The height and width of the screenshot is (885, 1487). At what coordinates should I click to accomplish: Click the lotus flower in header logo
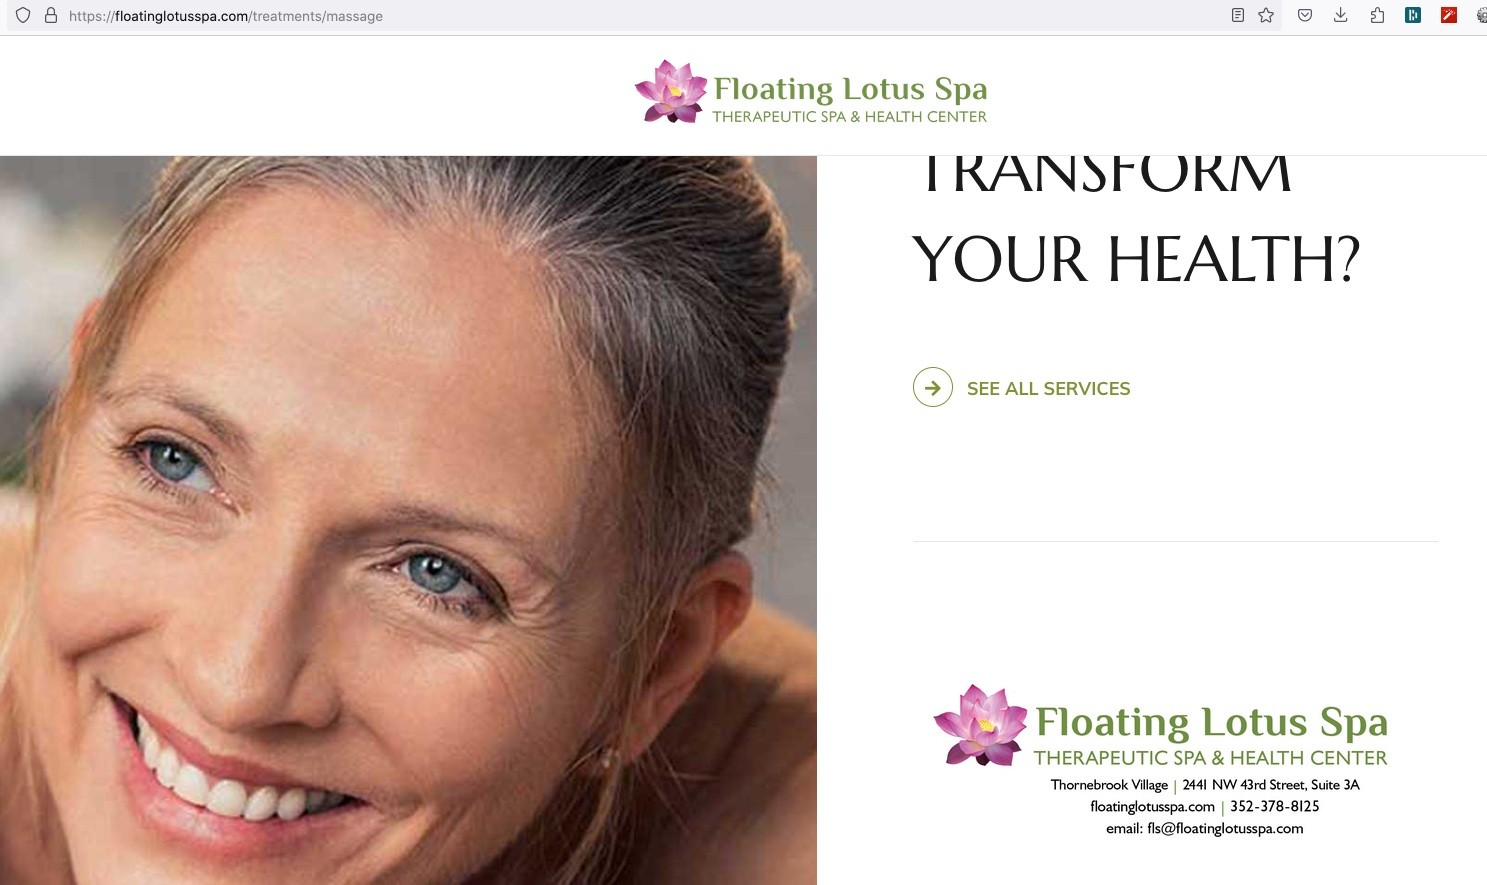pyautogui.click(x=671, y=92)
